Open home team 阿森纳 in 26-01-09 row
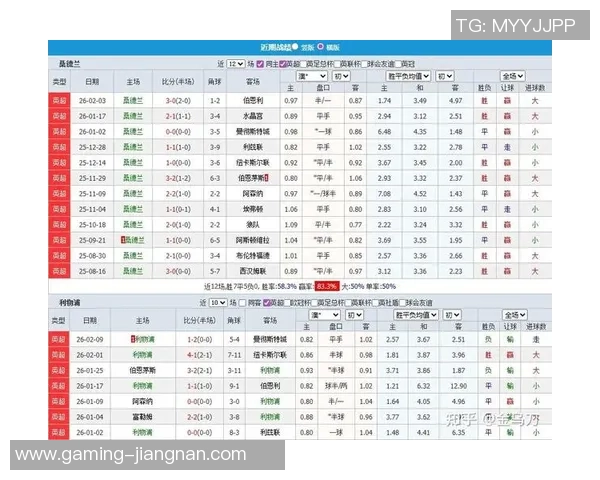The width and height of the screenshot is (600, 480). click(x=142, y=402)
